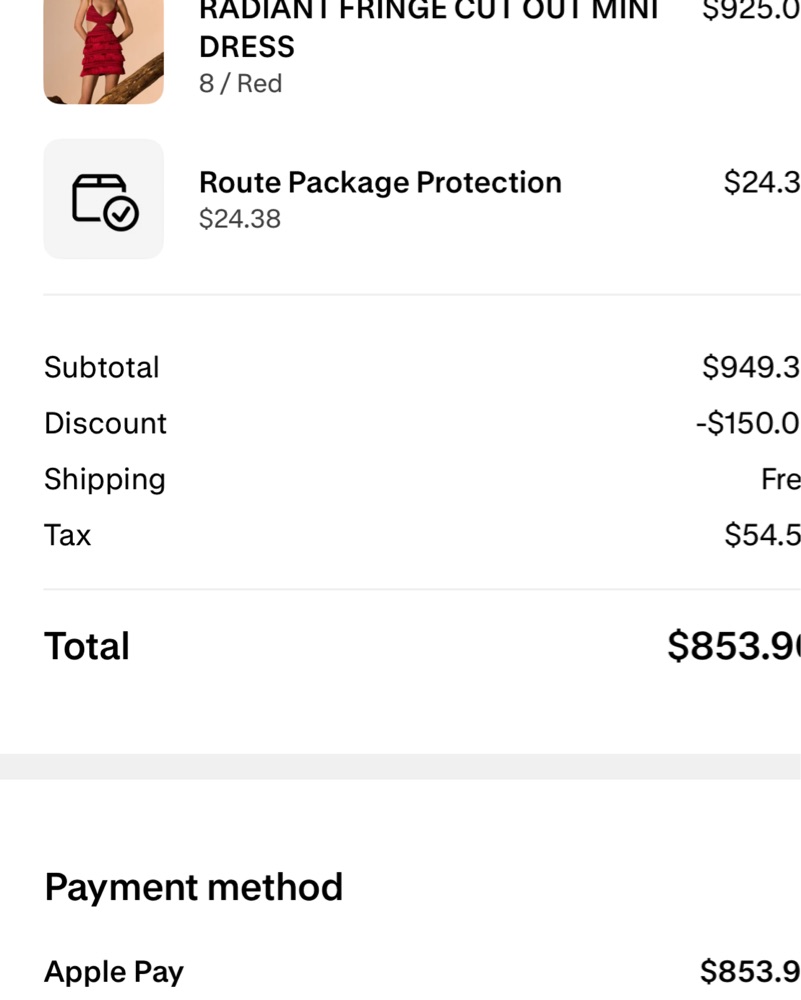
Task: Tap the Apple Pay charged amount
Action: (750, 972)
